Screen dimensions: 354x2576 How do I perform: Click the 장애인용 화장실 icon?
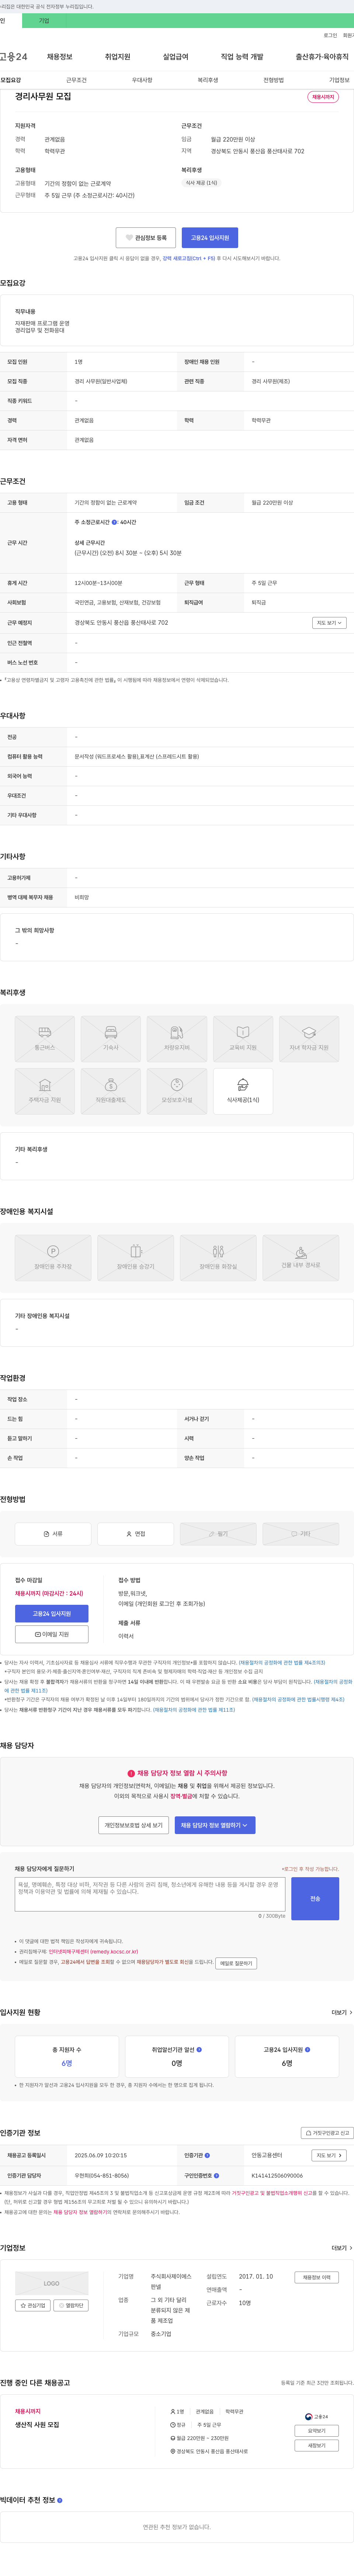pyautogui.click(x=218, y=1258)
